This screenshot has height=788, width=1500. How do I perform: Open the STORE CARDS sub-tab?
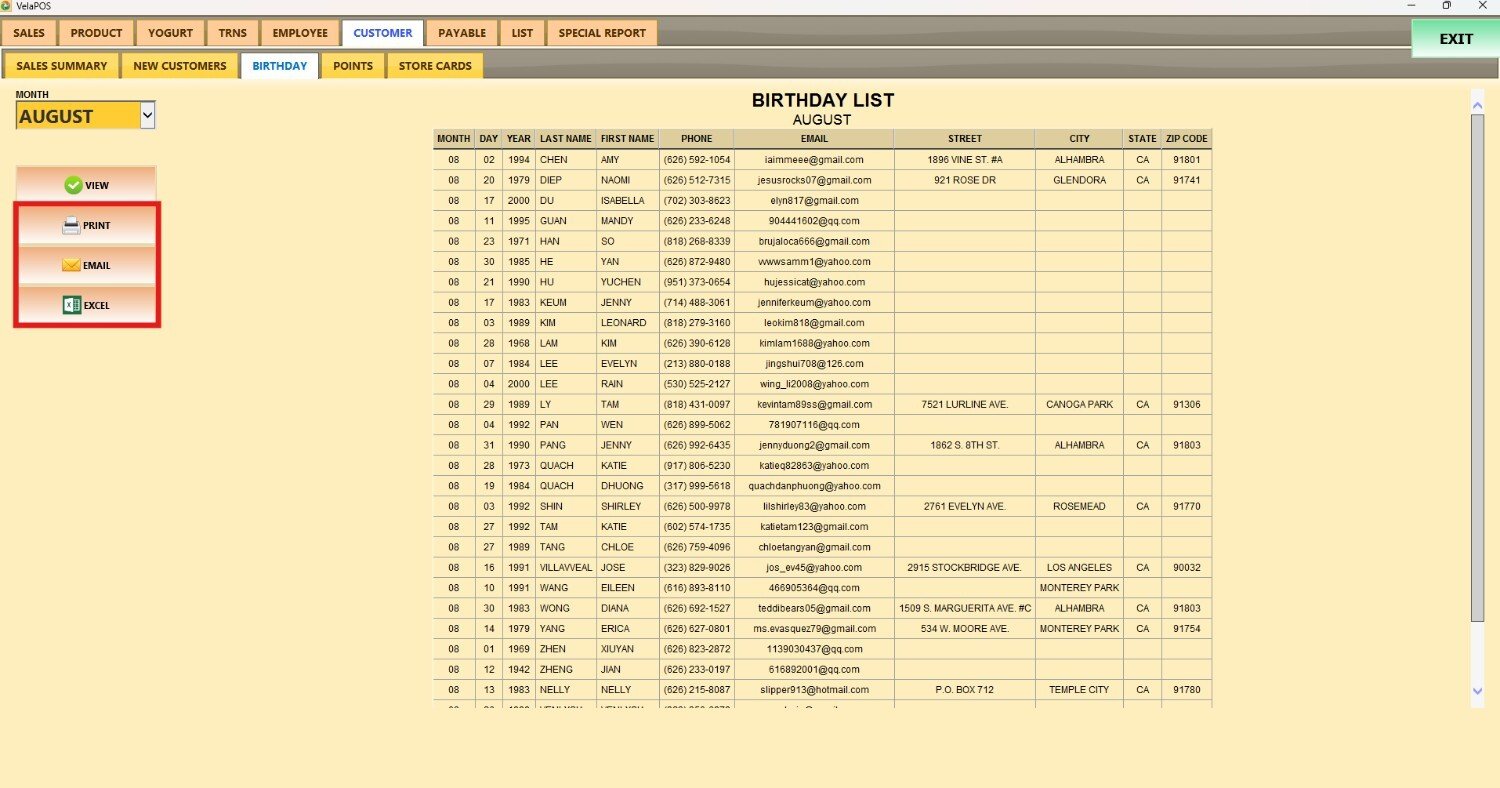(434, 66)
